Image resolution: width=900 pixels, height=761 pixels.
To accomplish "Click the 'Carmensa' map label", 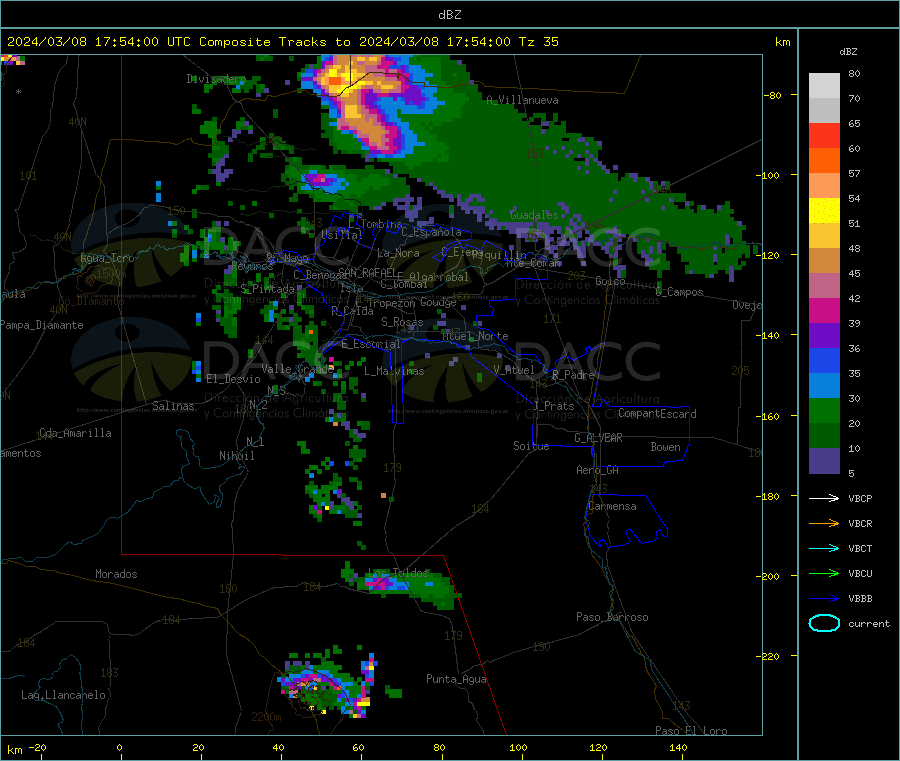I will (x=612, y=506).
